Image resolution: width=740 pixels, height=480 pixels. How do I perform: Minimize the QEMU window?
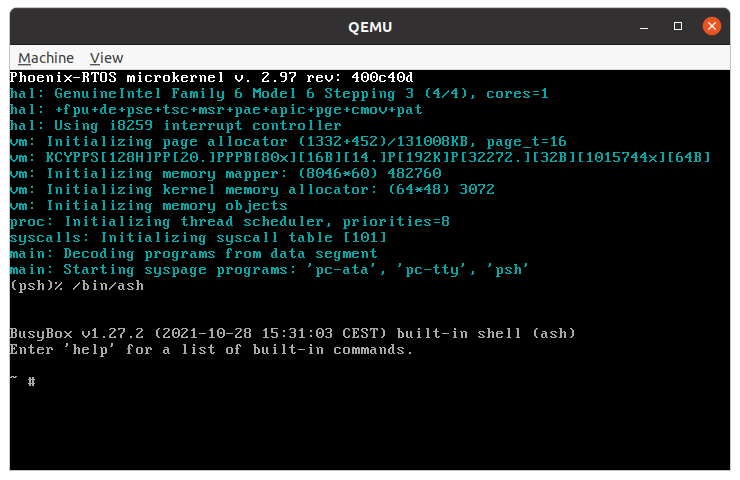[x=644, y=27]
